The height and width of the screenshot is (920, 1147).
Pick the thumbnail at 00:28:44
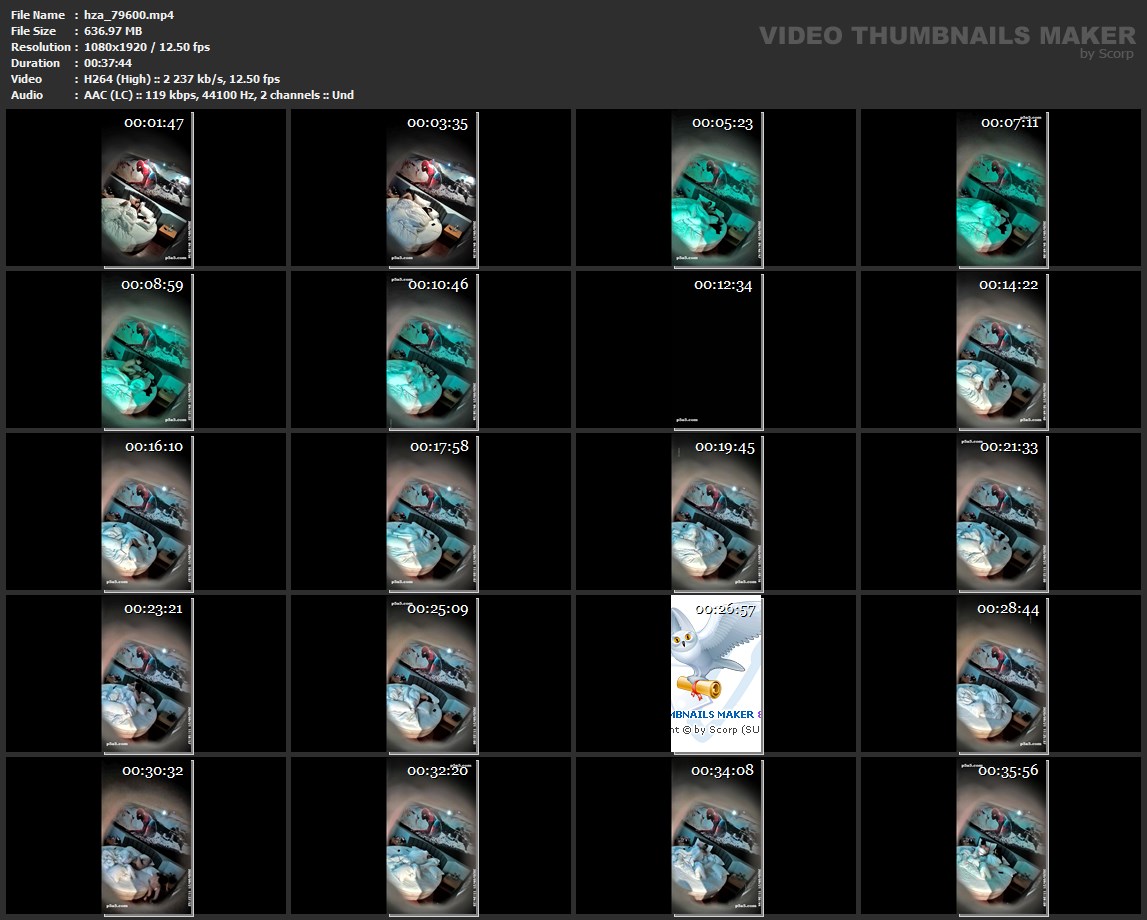[1001, 674]
